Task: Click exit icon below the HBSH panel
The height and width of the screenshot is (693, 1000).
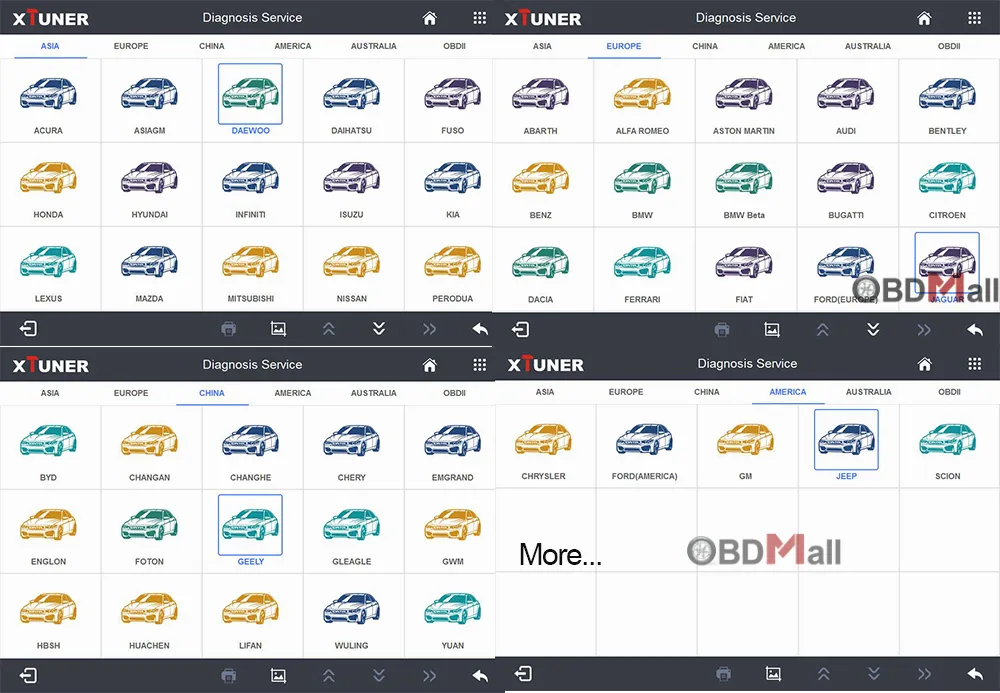Action: [28, 676]
